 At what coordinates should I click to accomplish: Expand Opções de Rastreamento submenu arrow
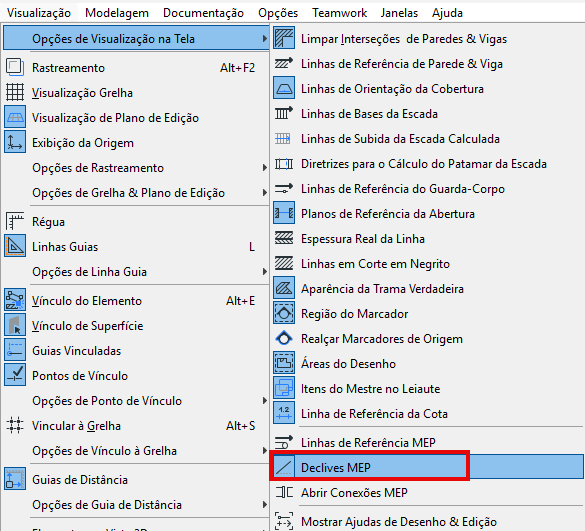264,168
